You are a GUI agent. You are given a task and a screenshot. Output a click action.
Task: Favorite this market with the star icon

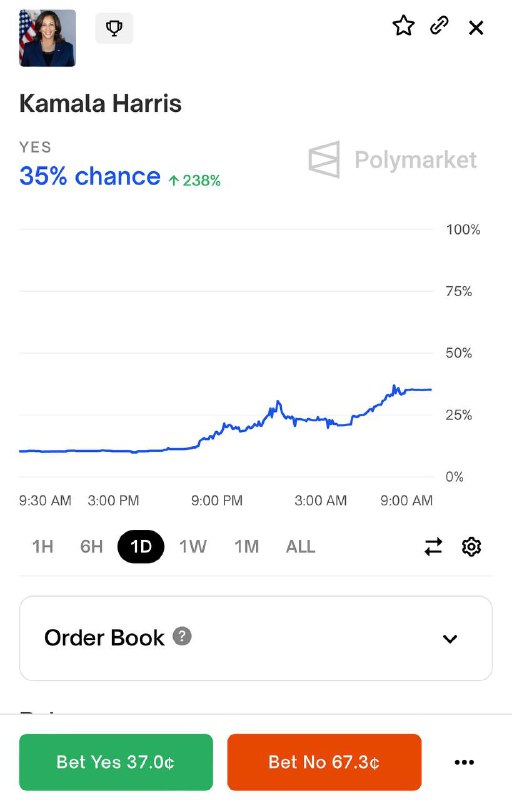tap(403, 26)
